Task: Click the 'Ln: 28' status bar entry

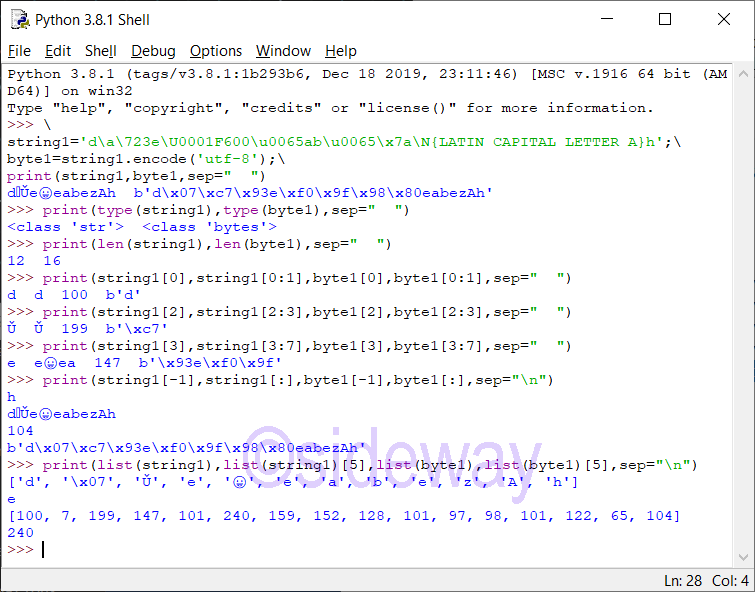Action: tap(682, 581)
